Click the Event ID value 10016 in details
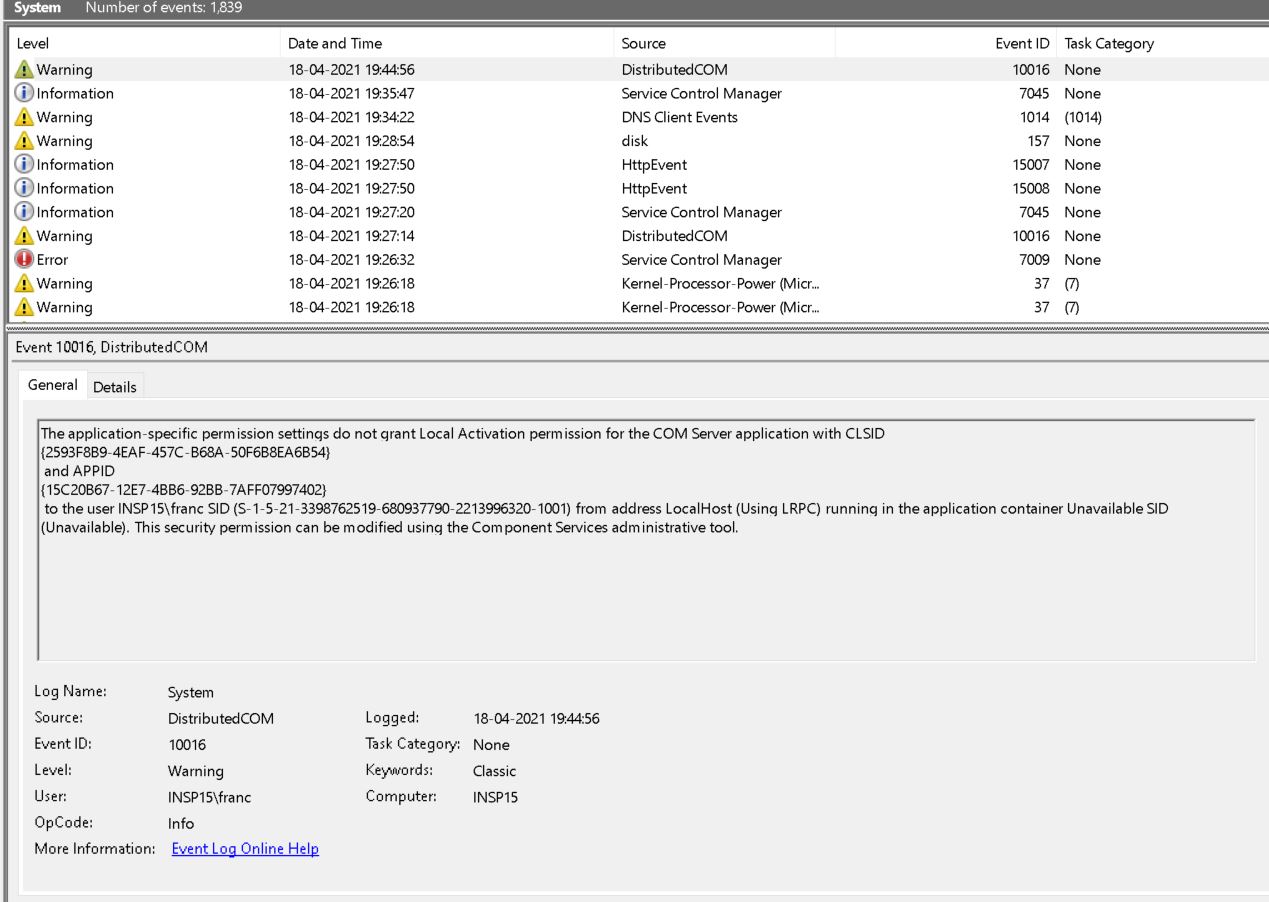The image size is (1269, 902). [187, 744]
